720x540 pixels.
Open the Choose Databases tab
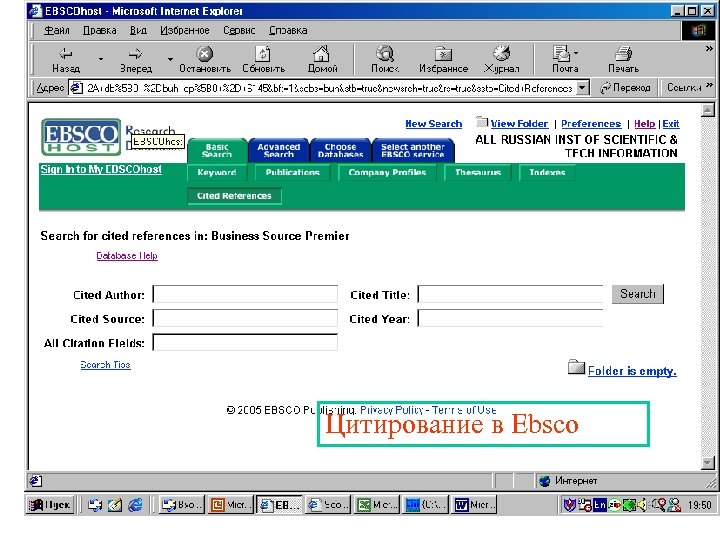[340, 150]
